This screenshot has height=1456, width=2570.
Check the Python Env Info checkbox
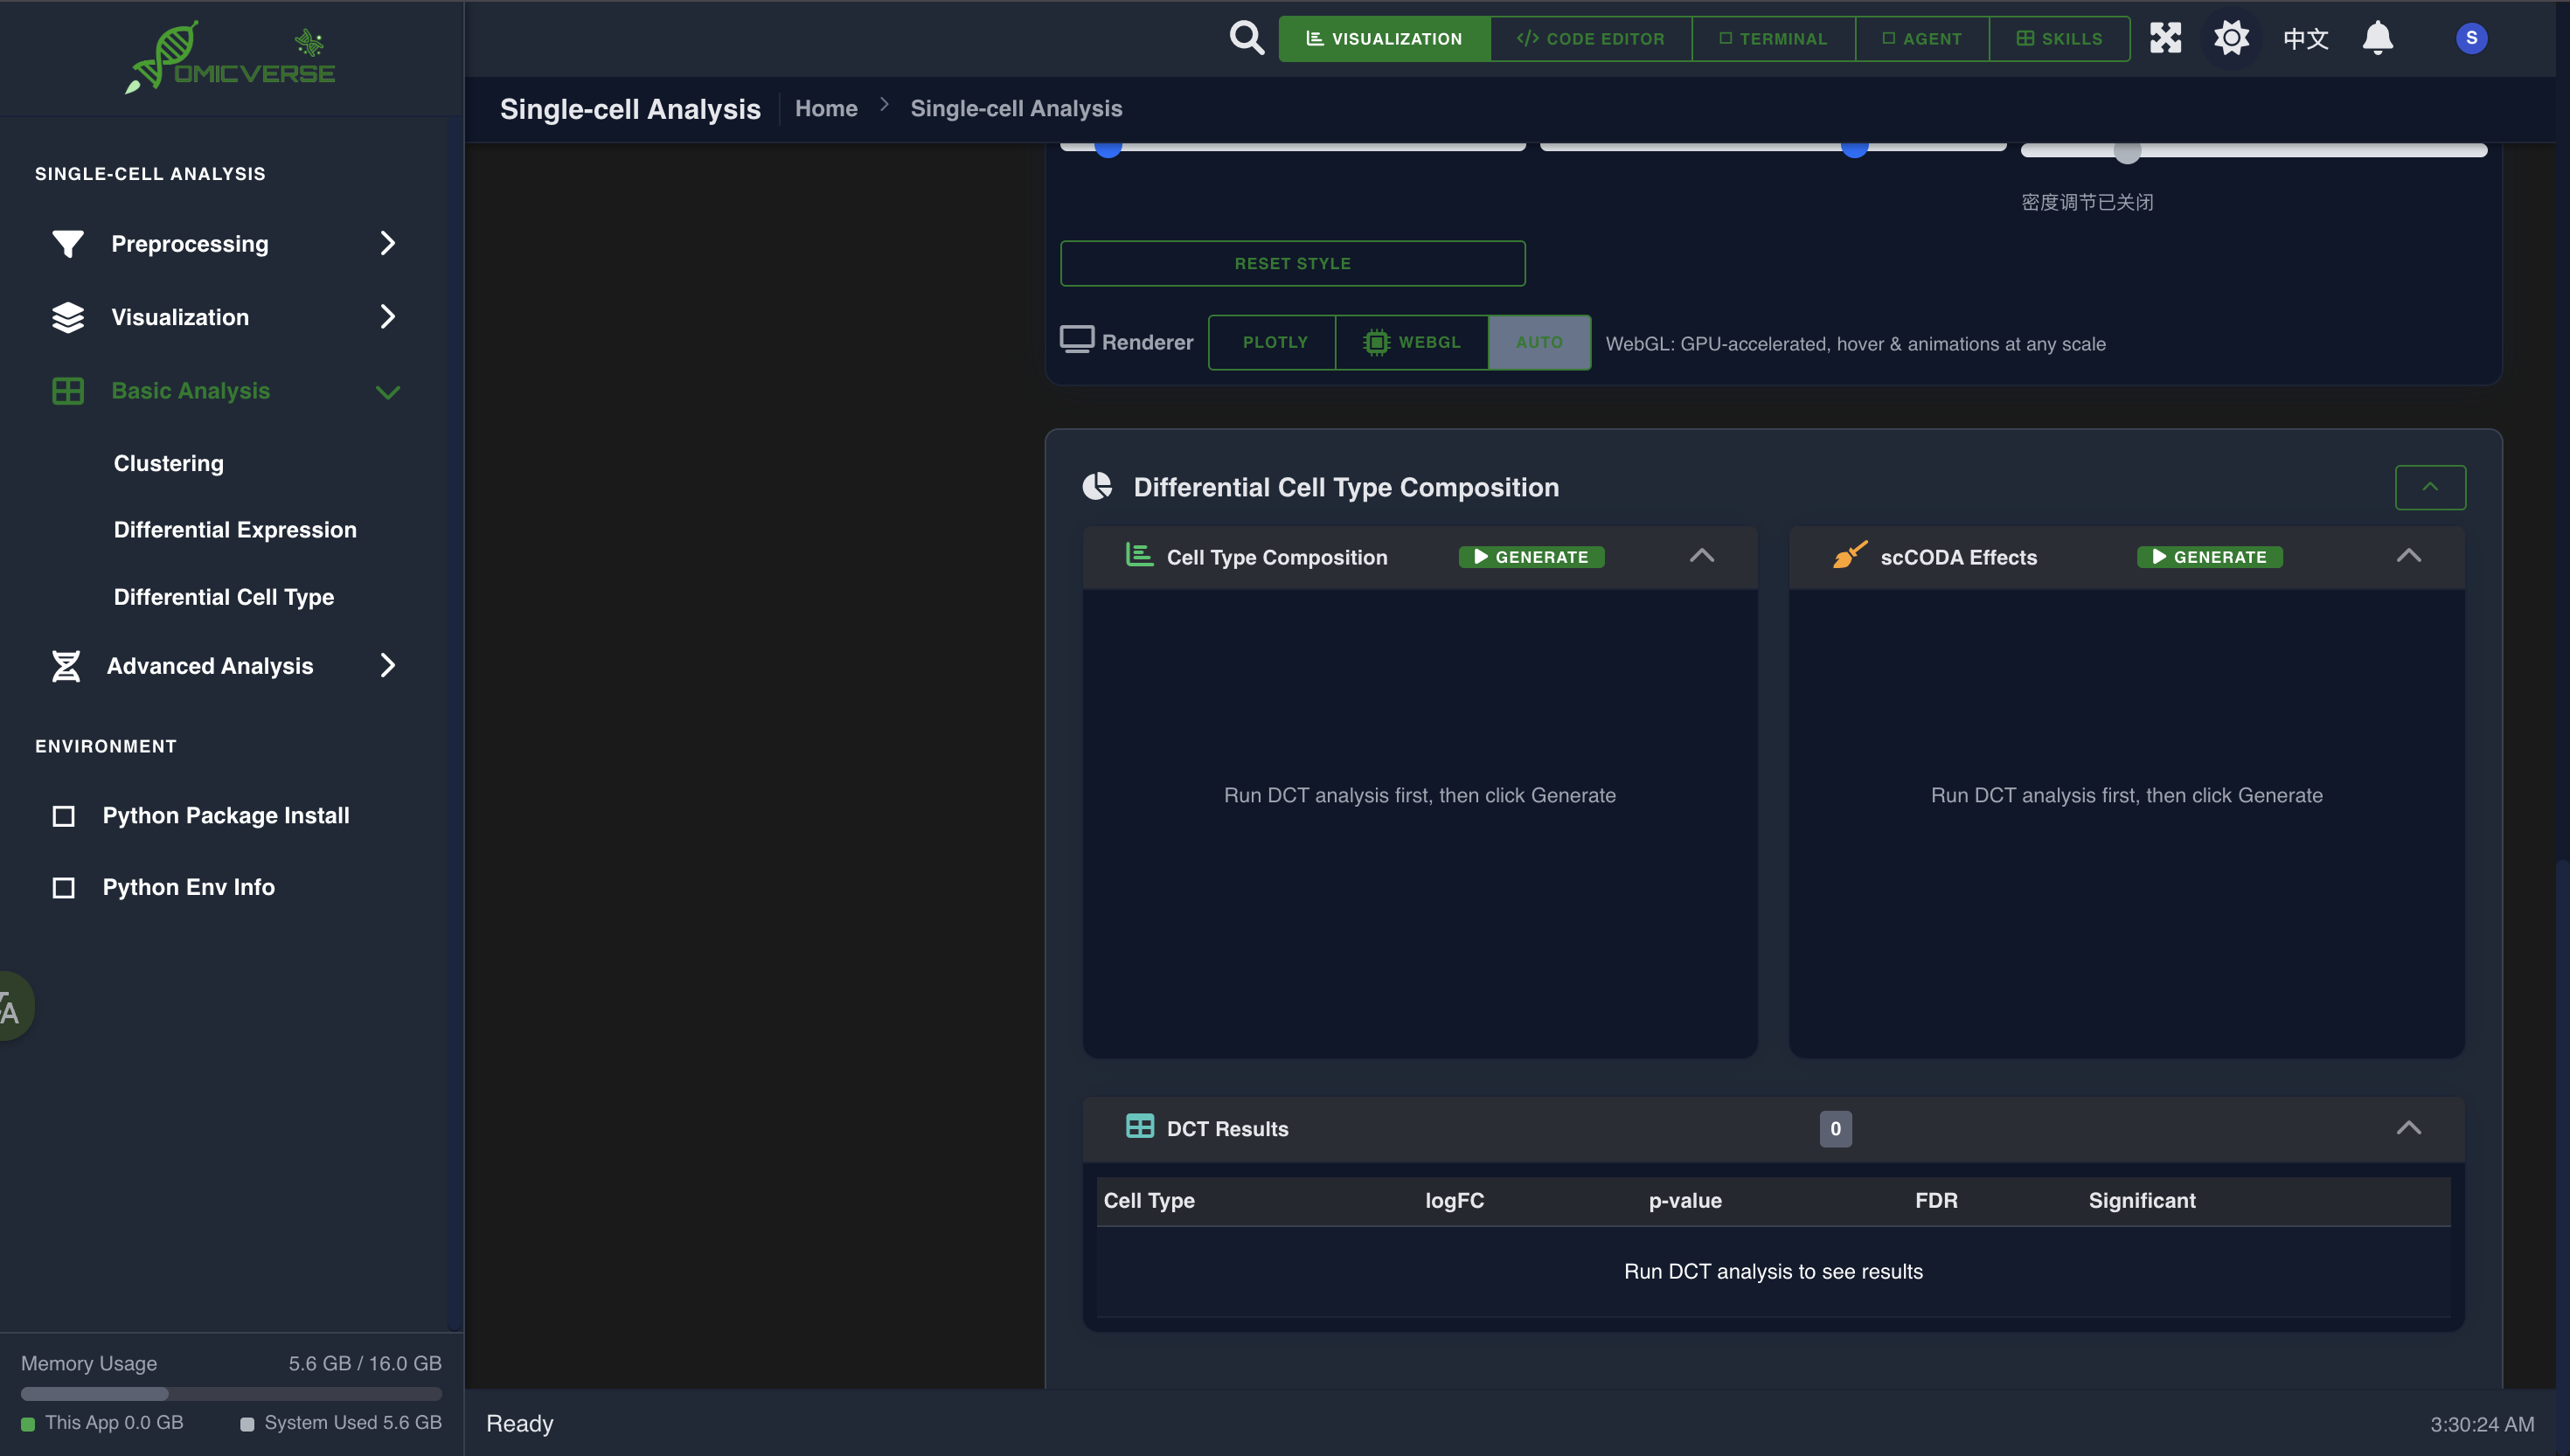click(63, 887)
